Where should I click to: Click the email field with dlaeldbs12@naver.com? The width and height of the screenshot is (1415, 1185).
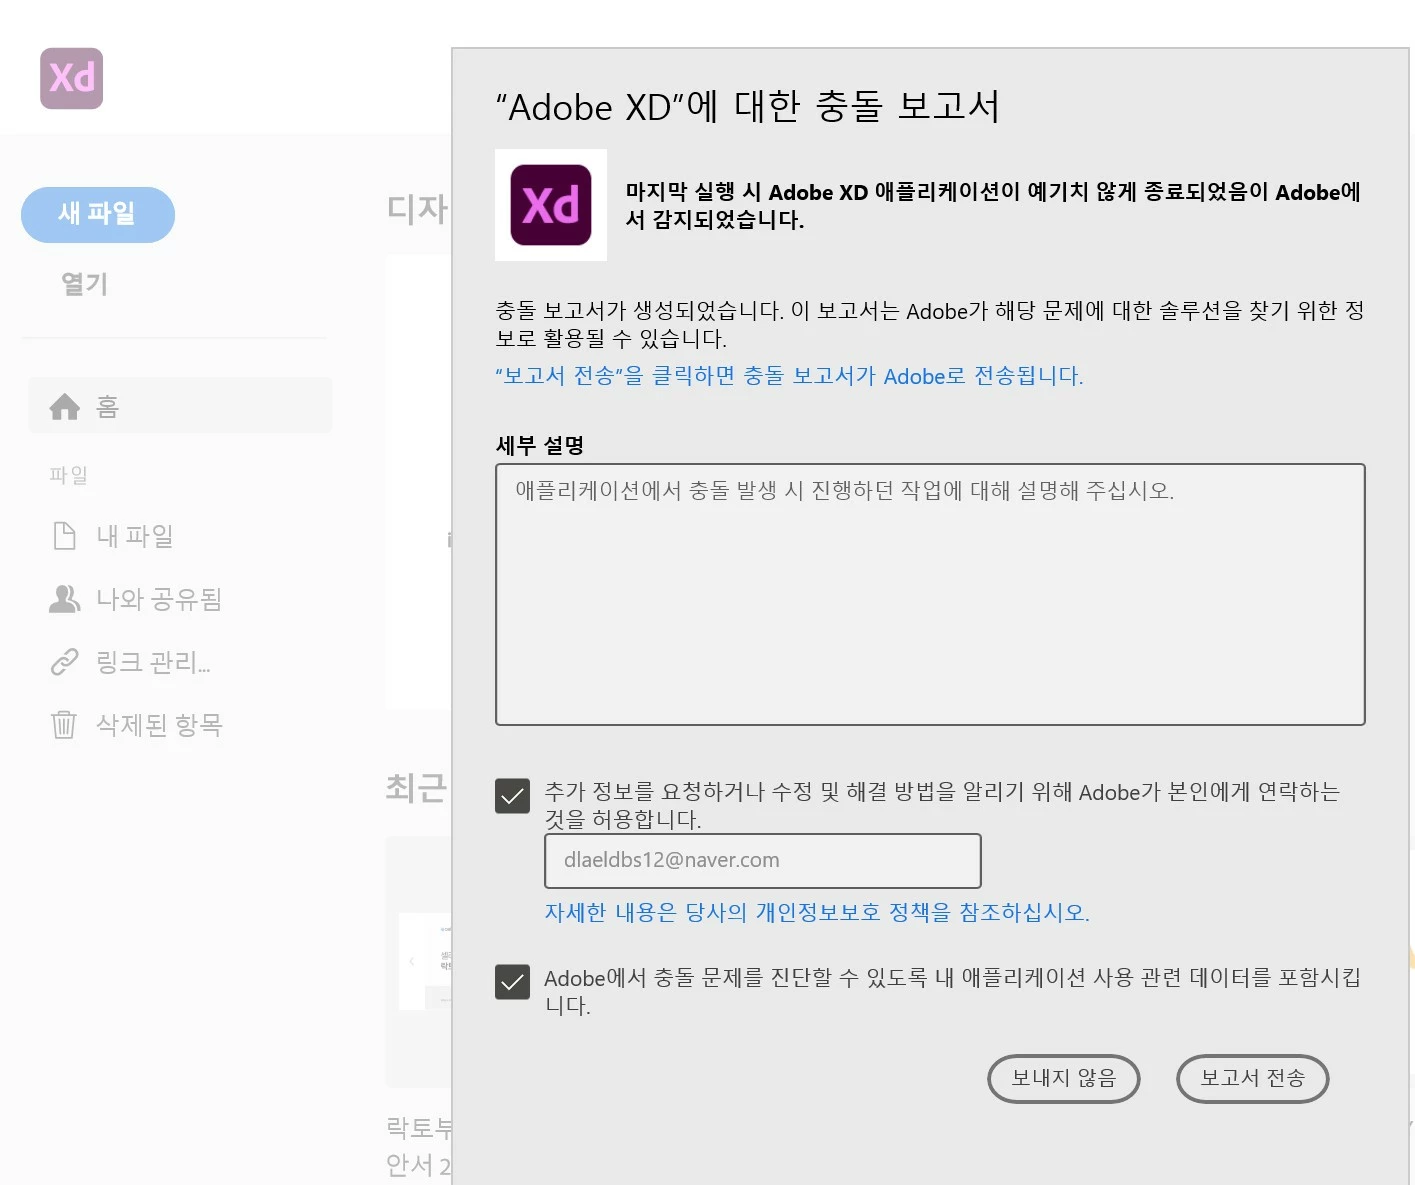[762, 860]
